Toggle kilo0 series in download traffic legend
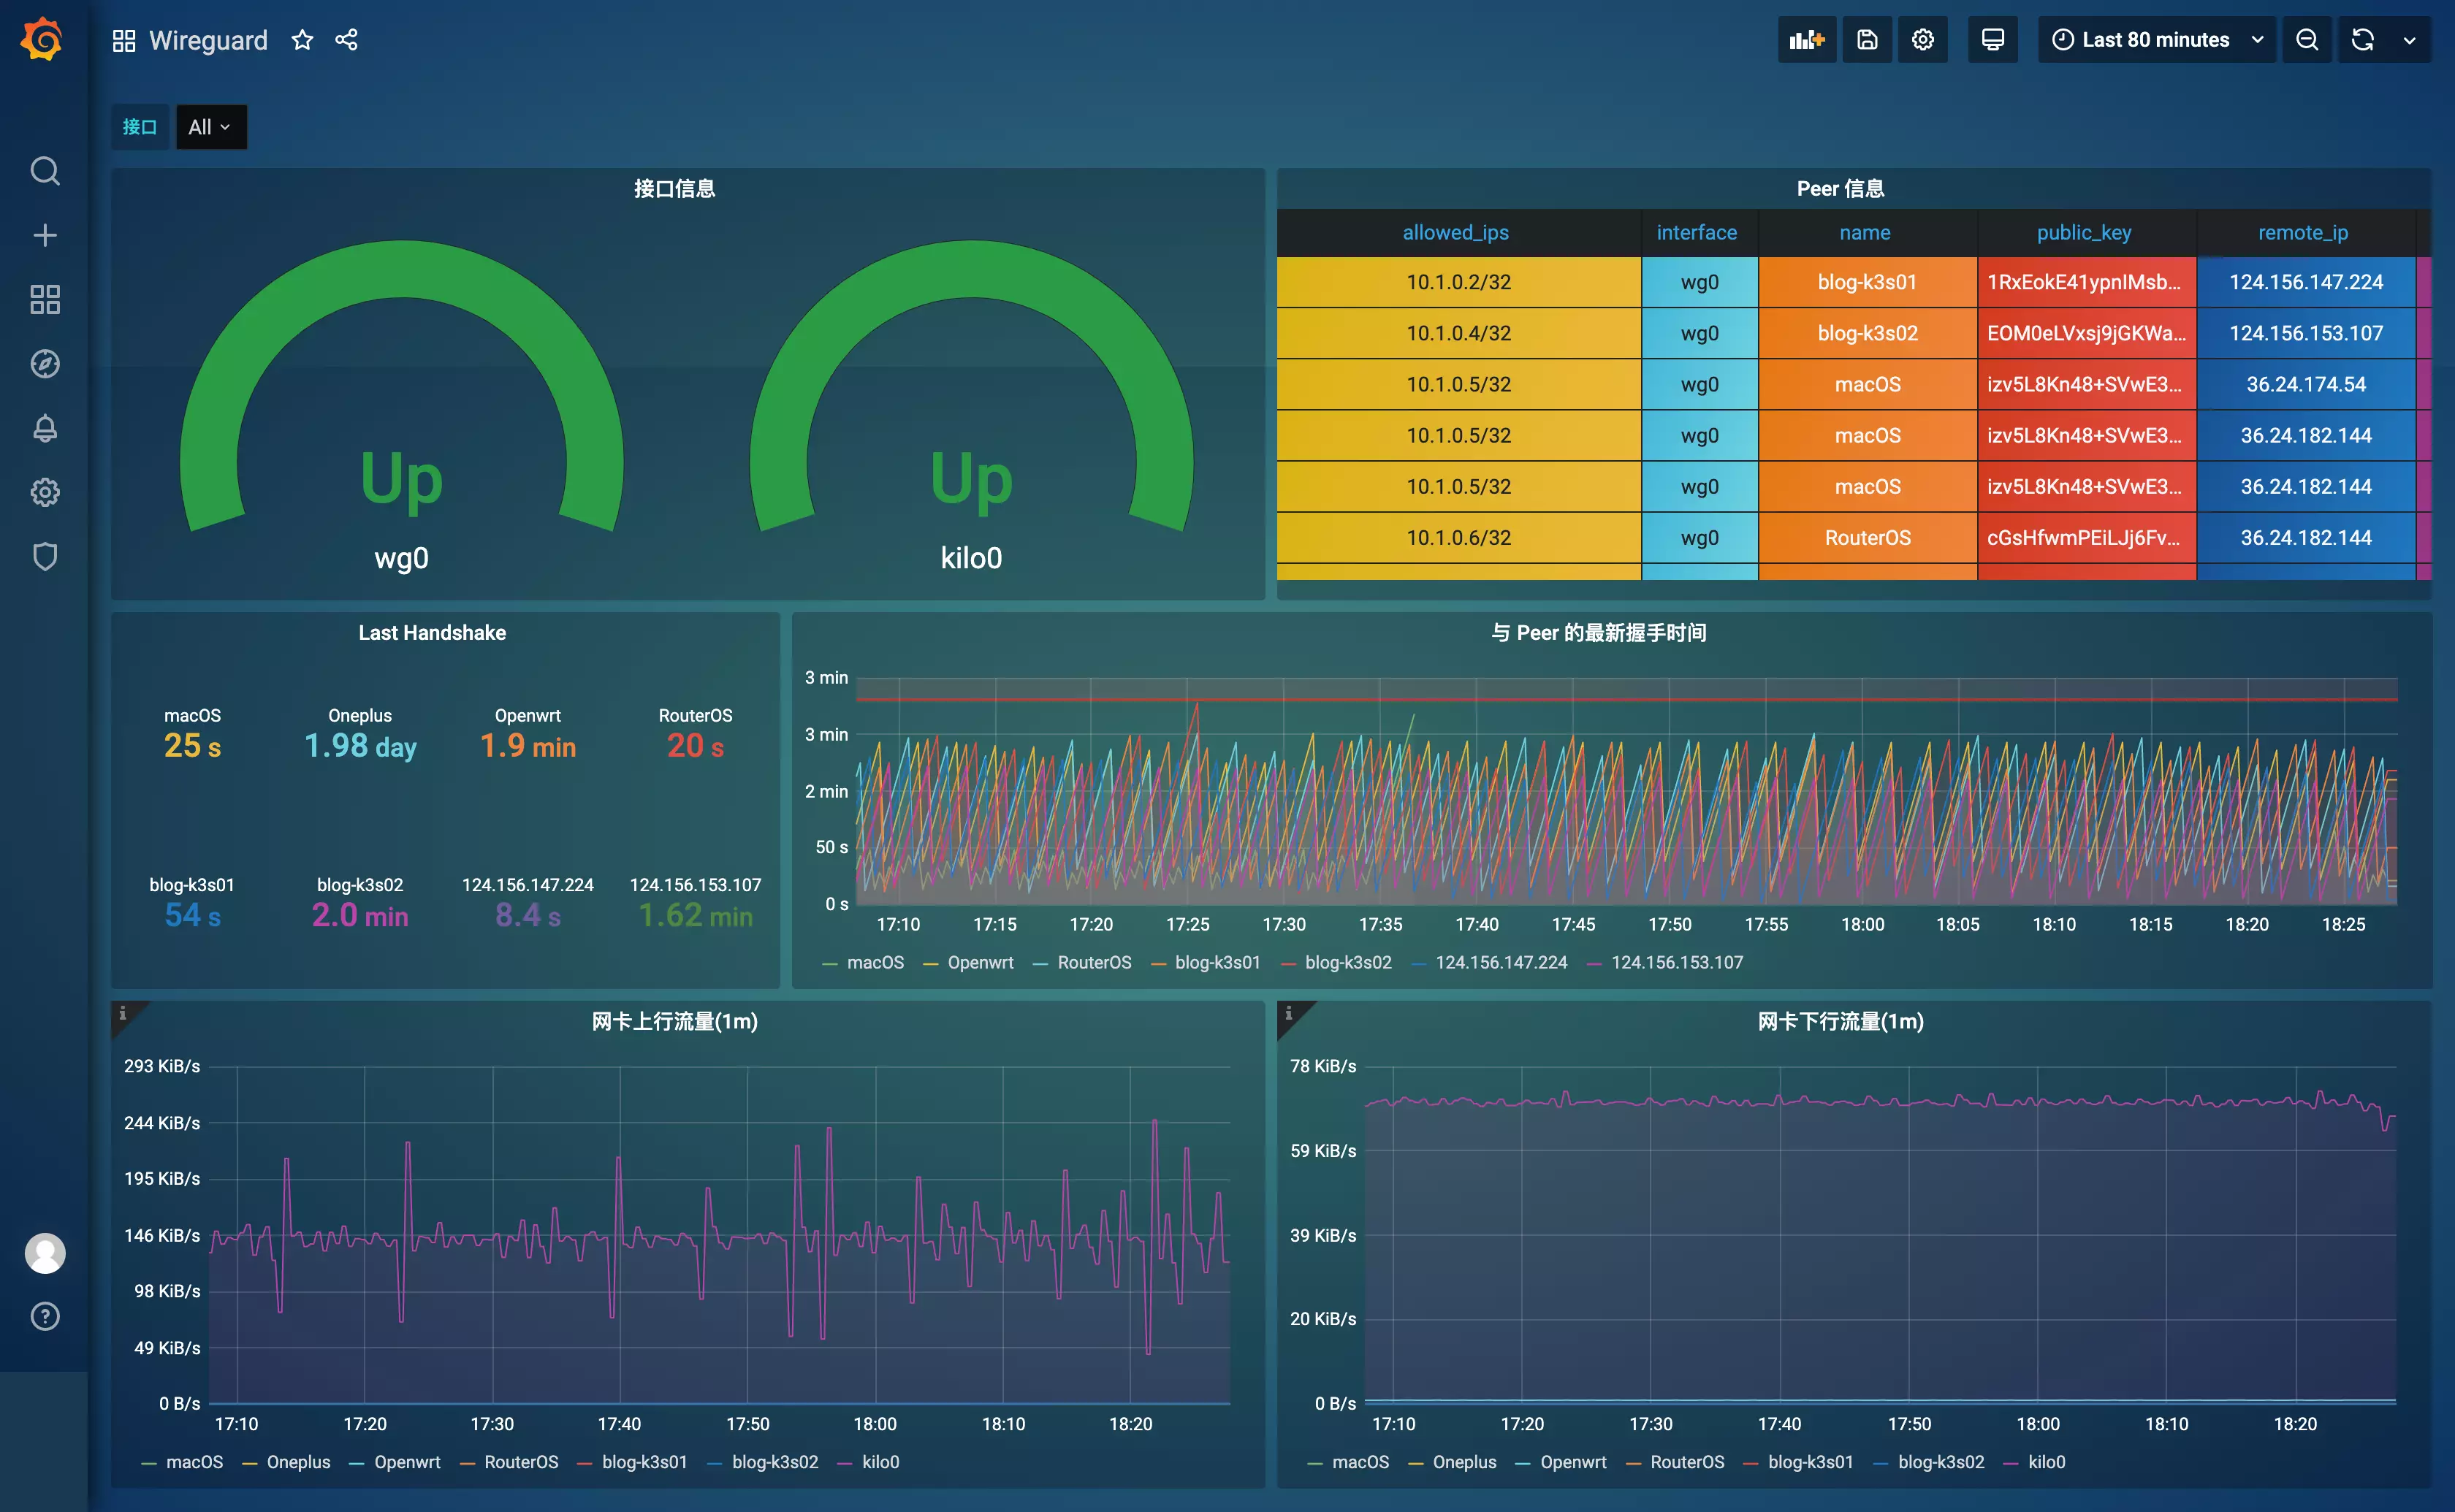Screen dimensions: 2455x1512 pos(2046,1462)
